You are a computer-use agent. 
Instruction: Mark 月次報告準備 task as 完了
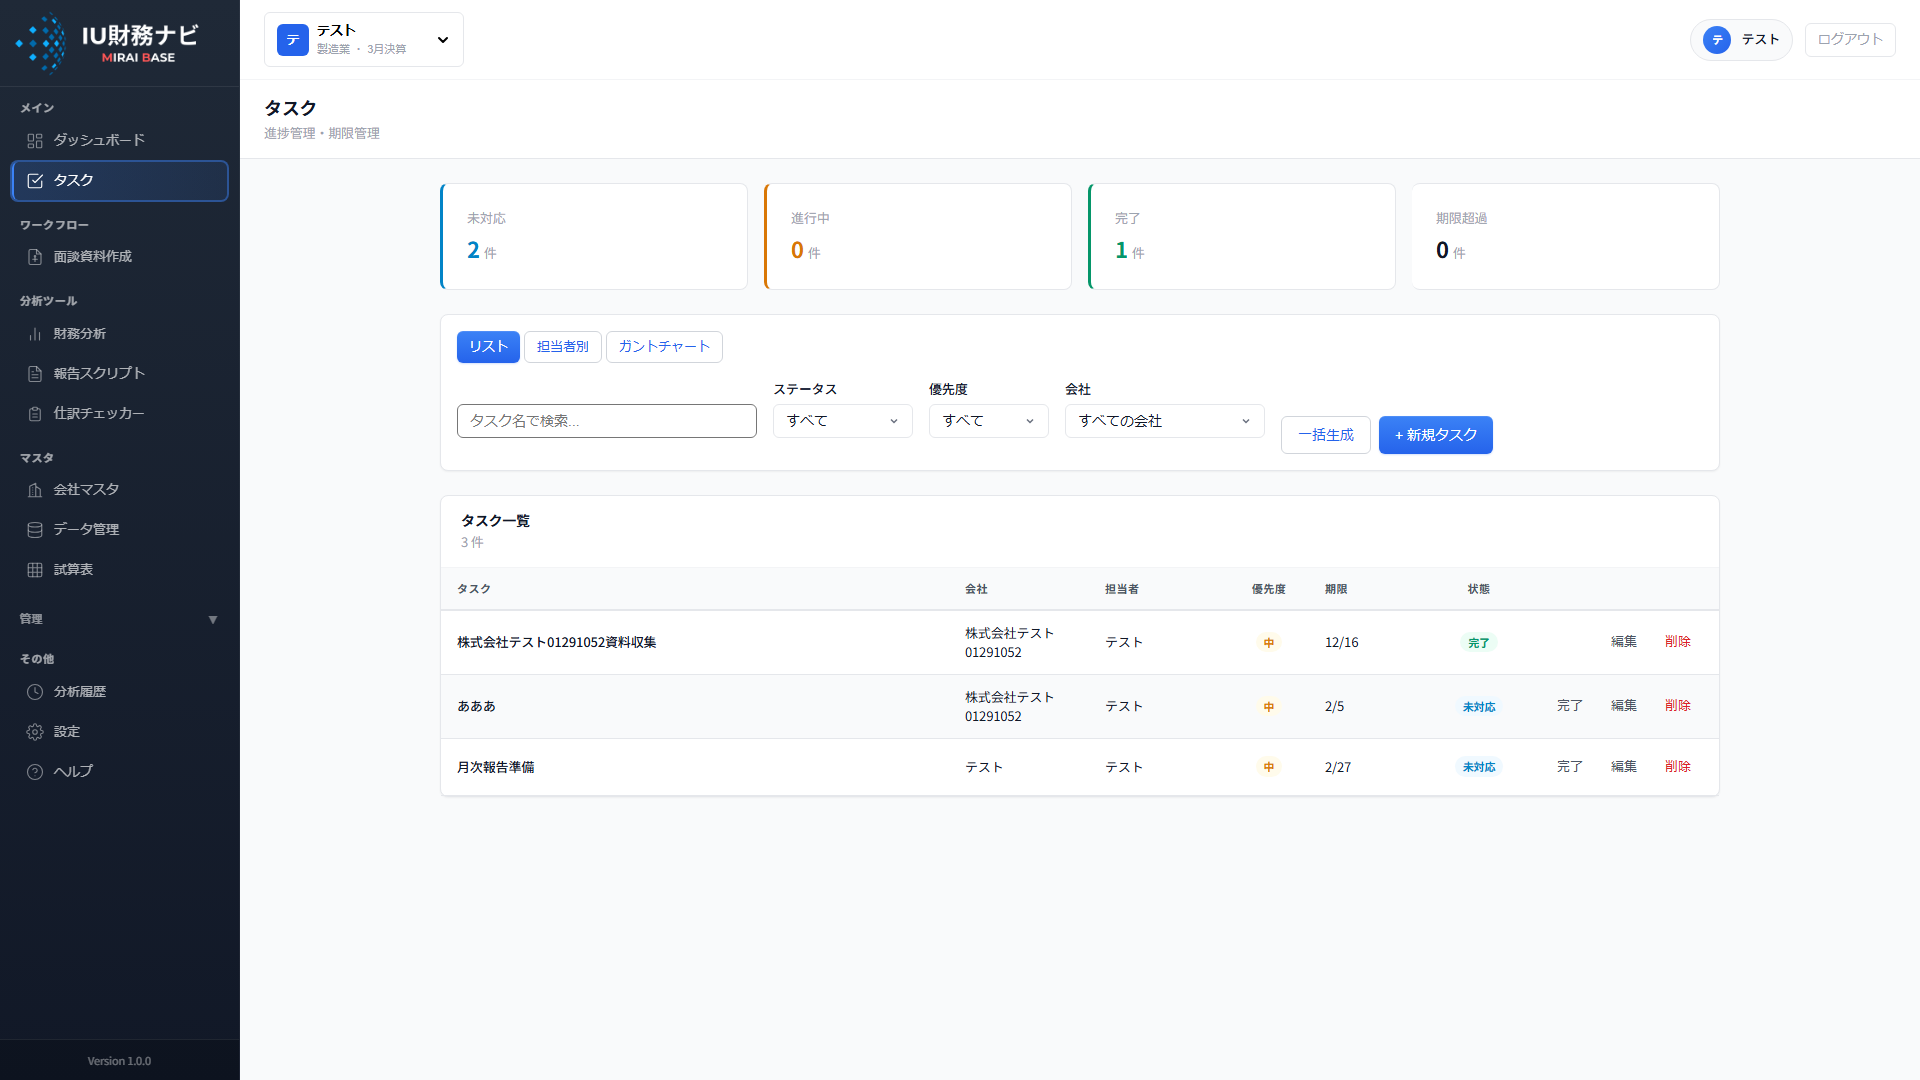pyautogui.click(x=1569, y=767)
